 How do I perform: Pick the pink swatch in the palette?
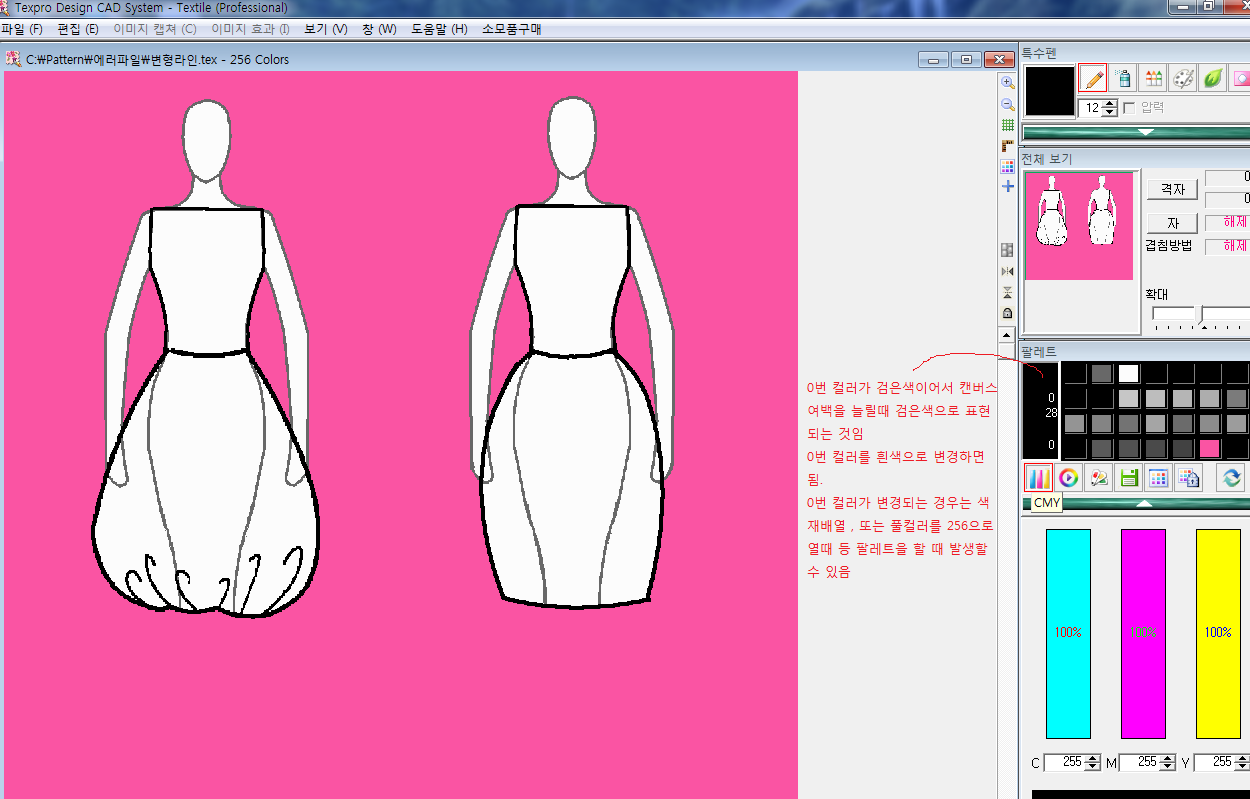1209,448
